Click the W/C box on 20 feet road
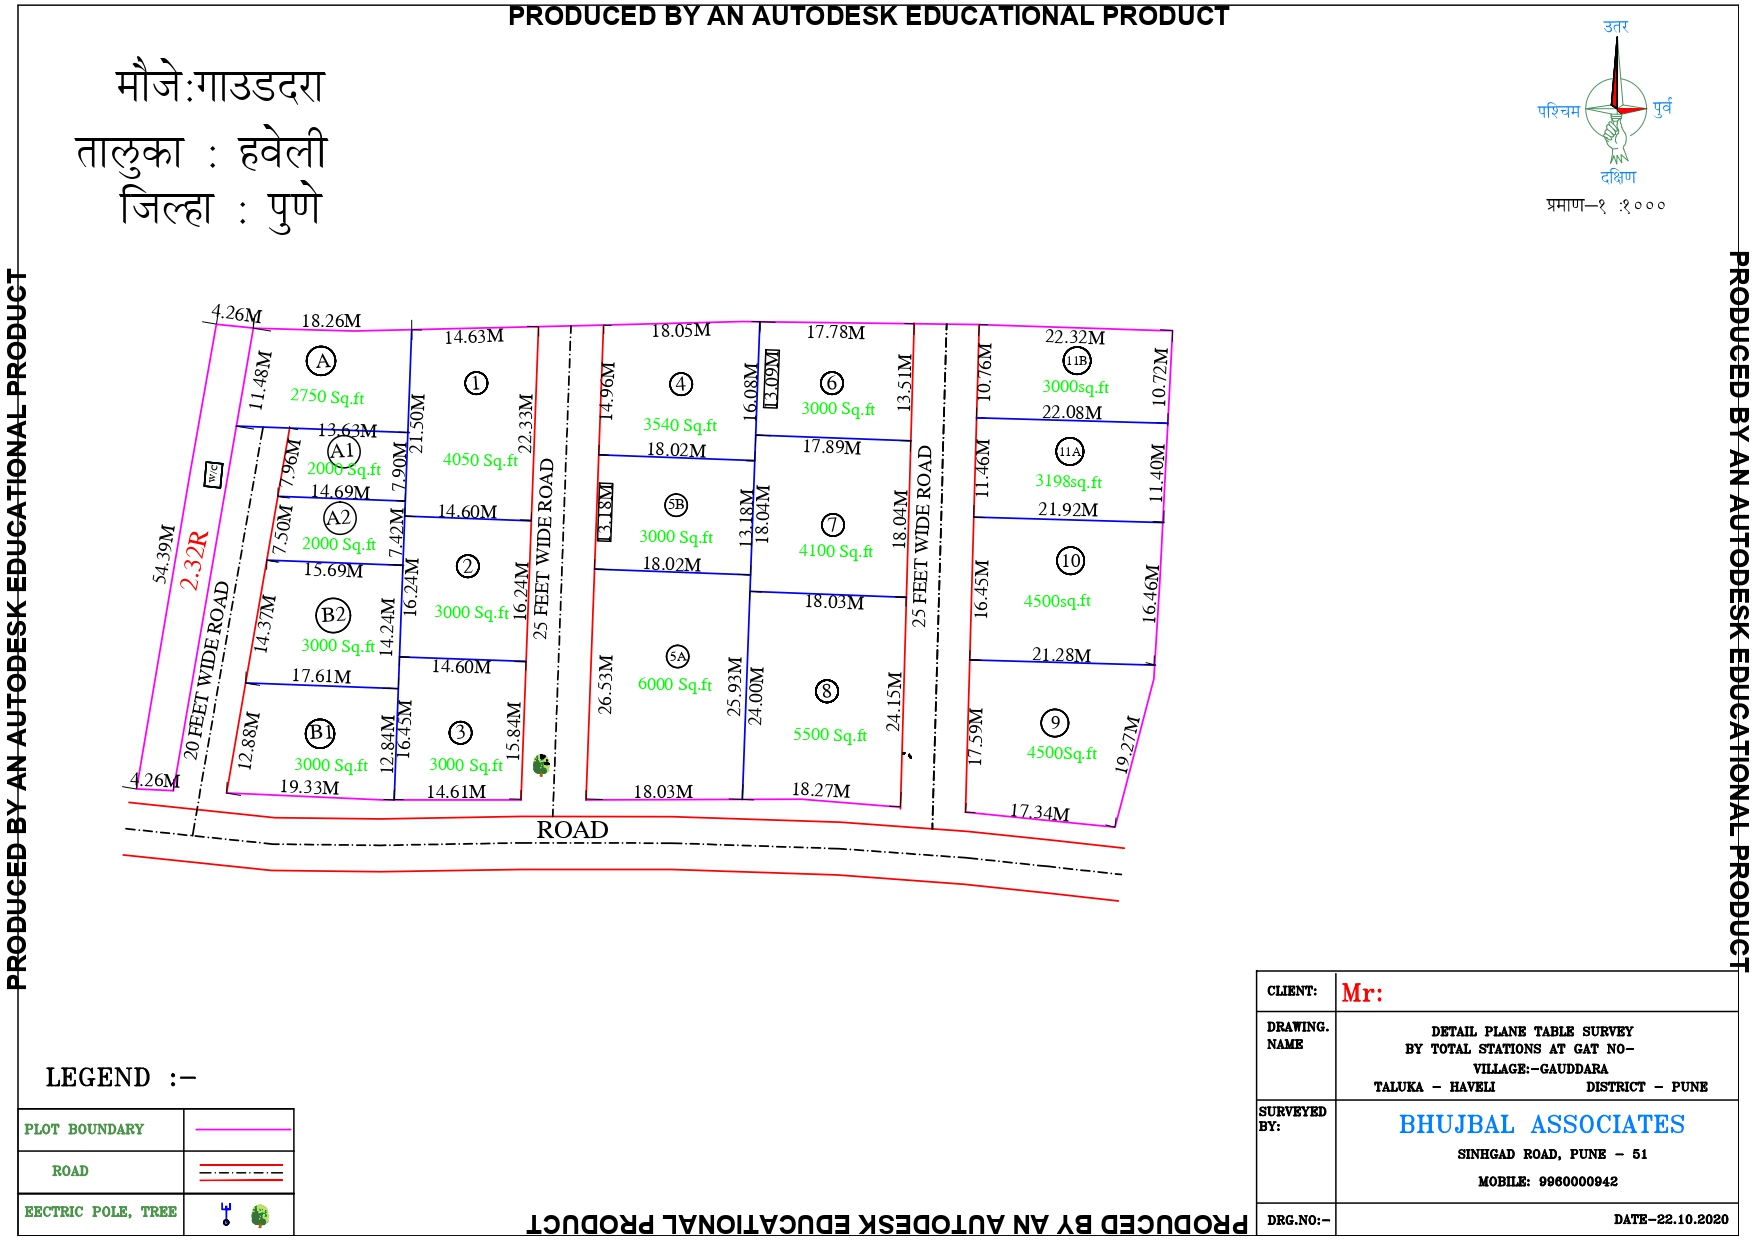Viewport: 1755px width, 1240px height. click(213, 474)
